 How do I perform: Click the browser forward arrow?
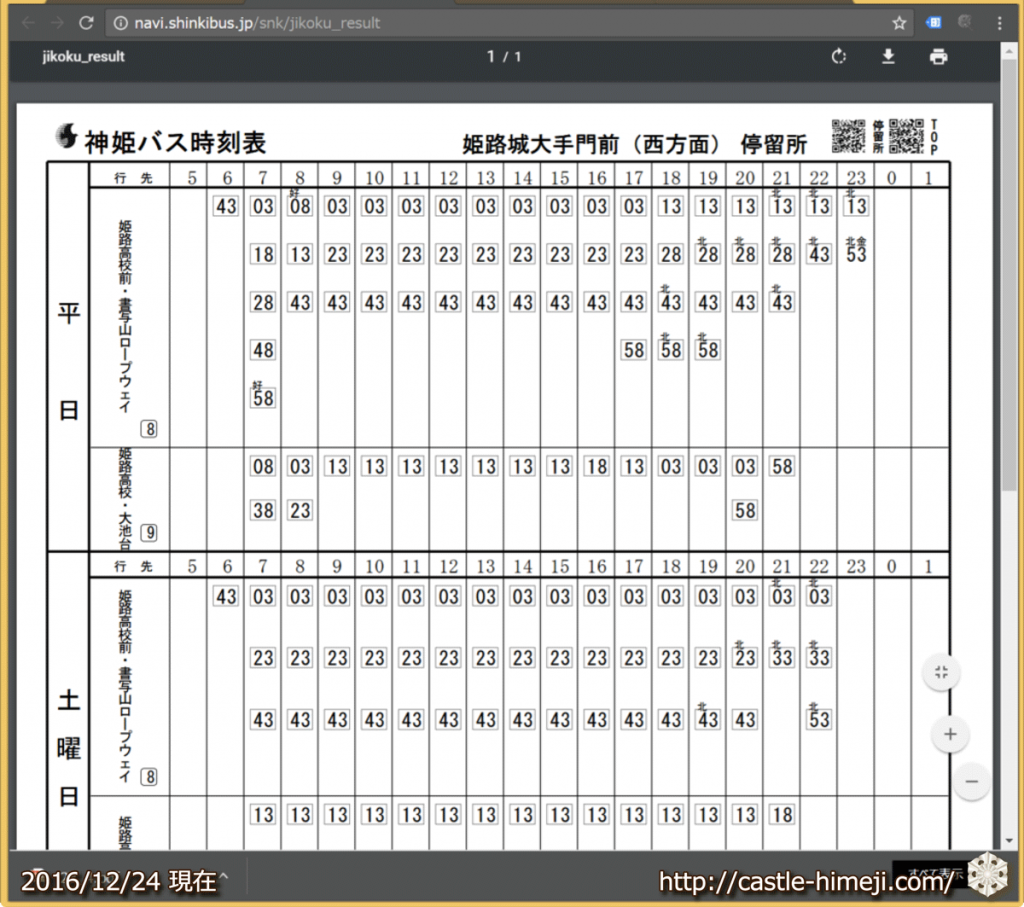click(56, 22)
